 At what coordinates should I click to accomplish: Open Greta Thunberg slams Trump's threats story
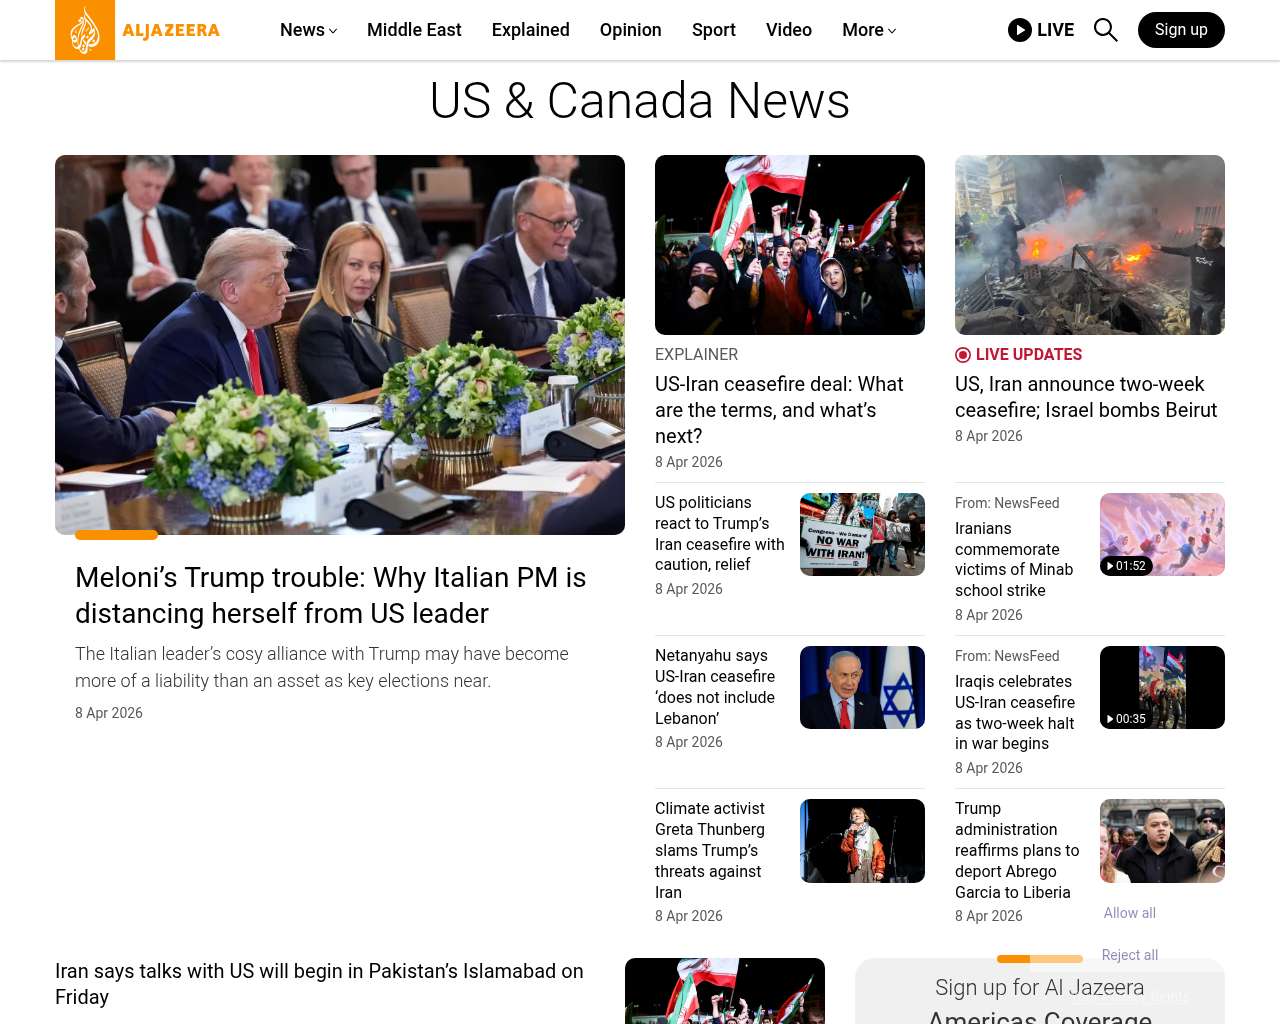coord(710,850)
